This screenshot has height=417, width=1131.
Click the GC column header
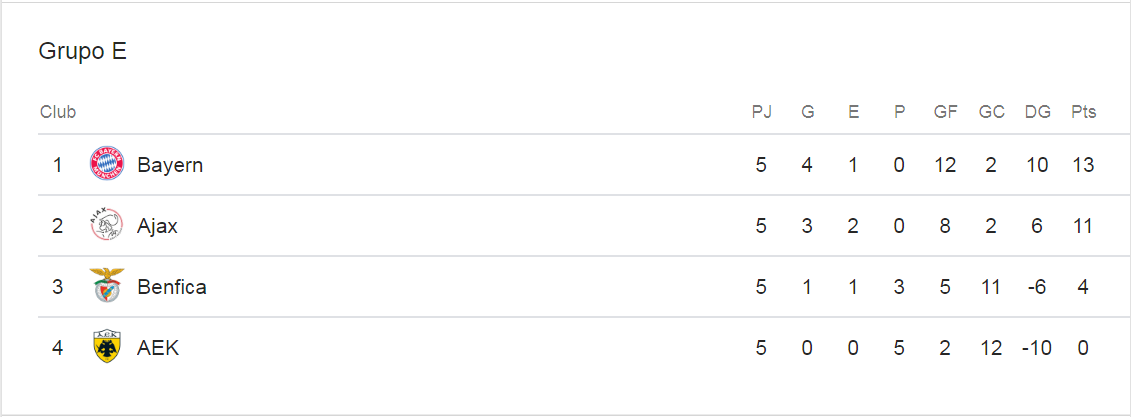pyautogui.click(x=991, y=113)
